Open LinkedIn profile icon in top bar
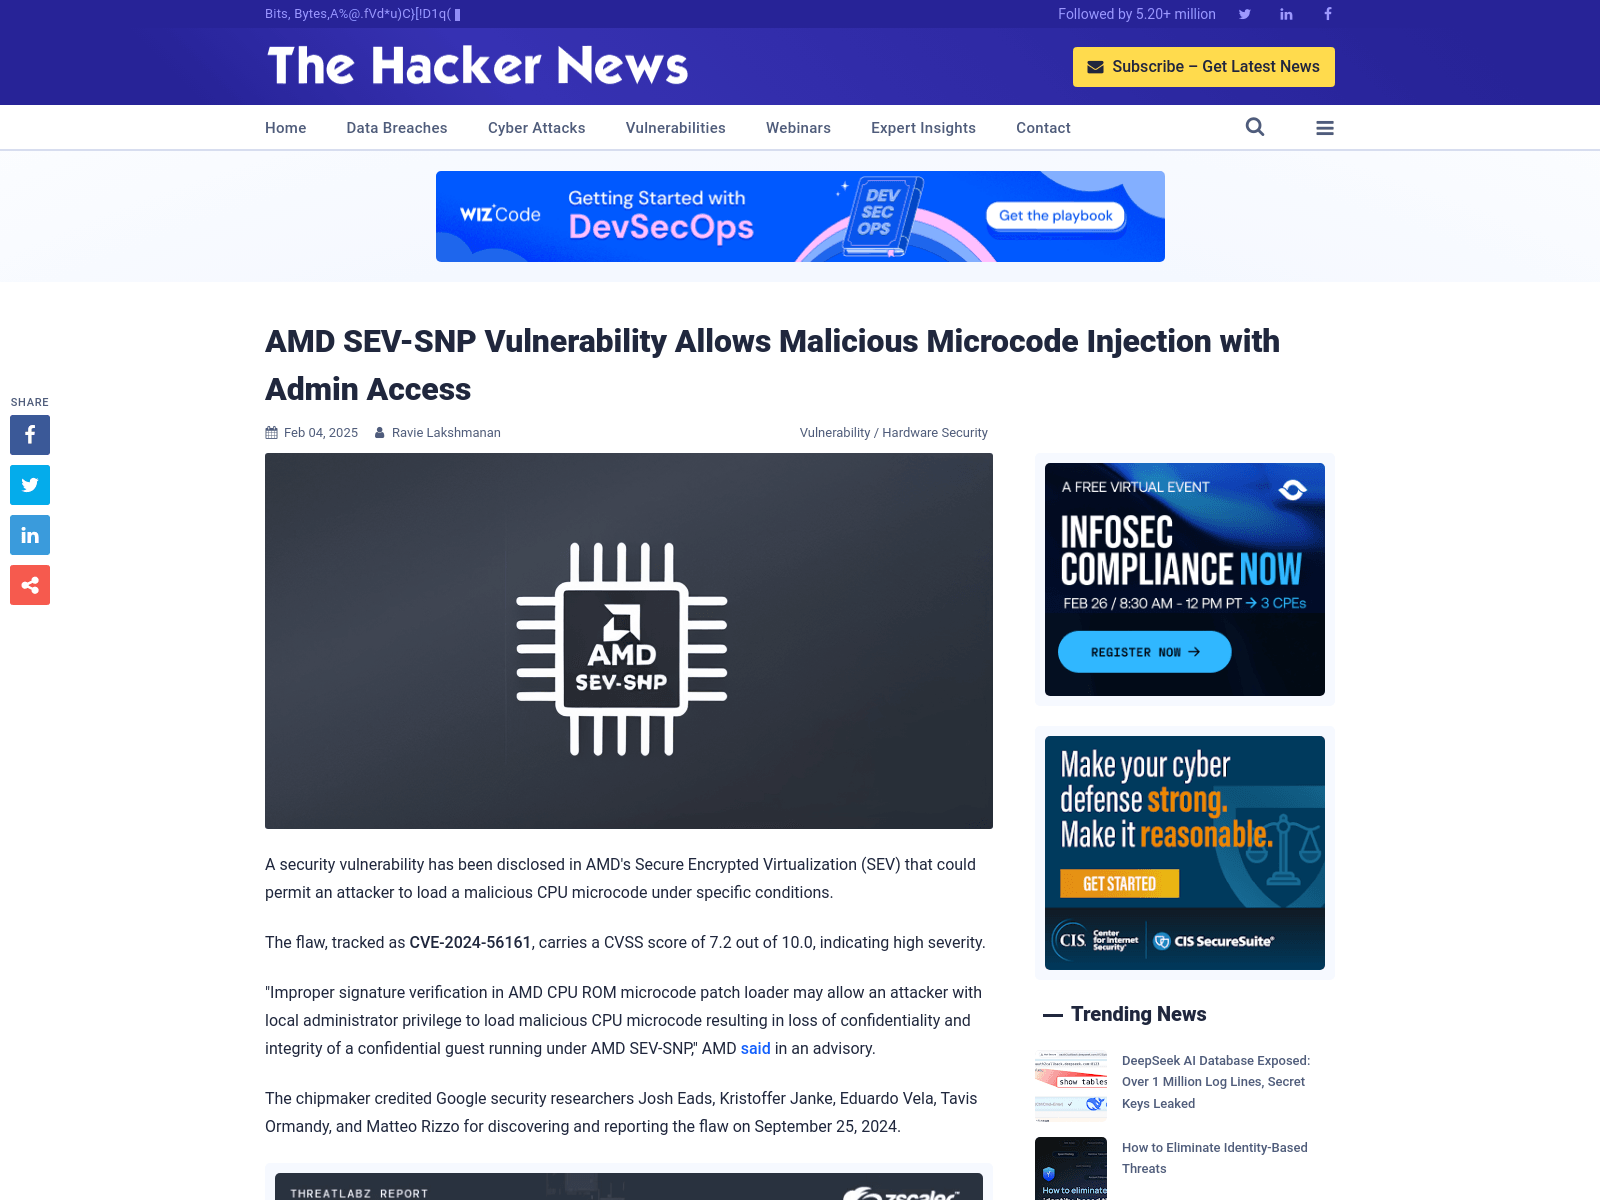 click(x=1286, y=14)
